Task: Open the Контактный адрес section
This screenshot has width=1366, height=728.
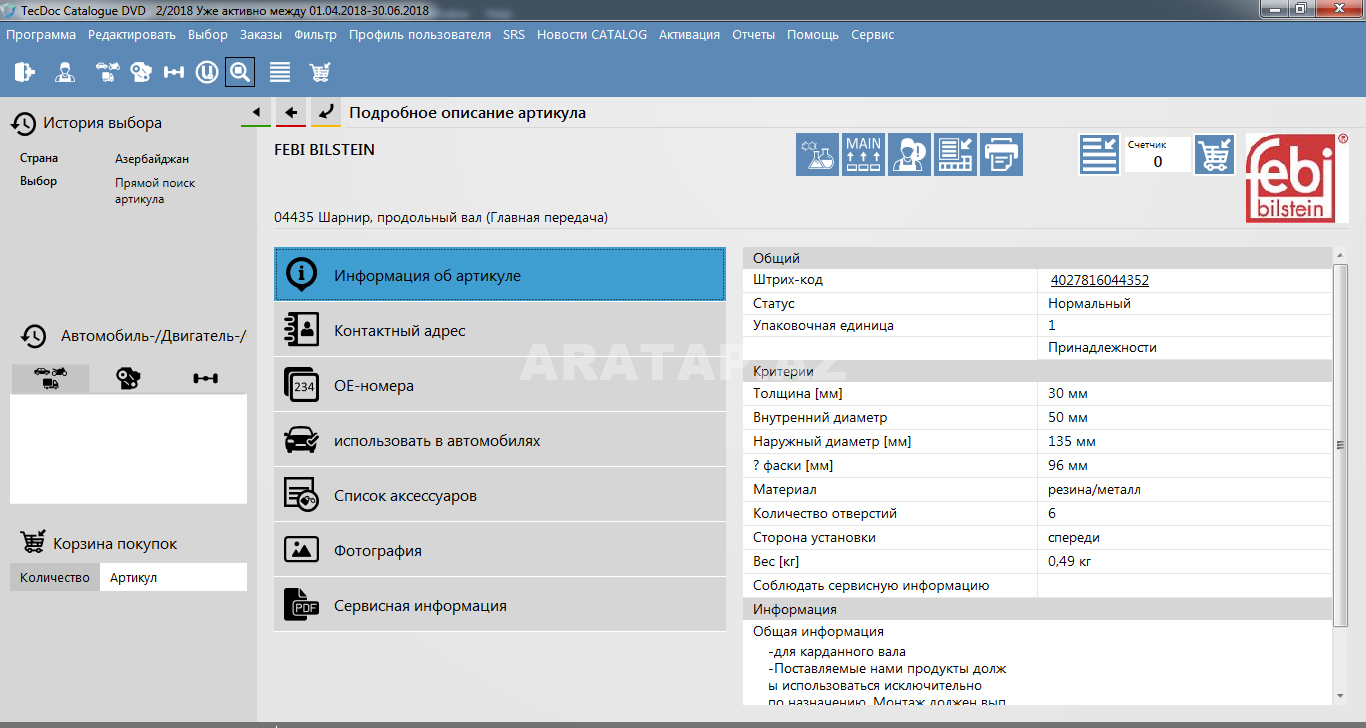Action: coord(500,330)
